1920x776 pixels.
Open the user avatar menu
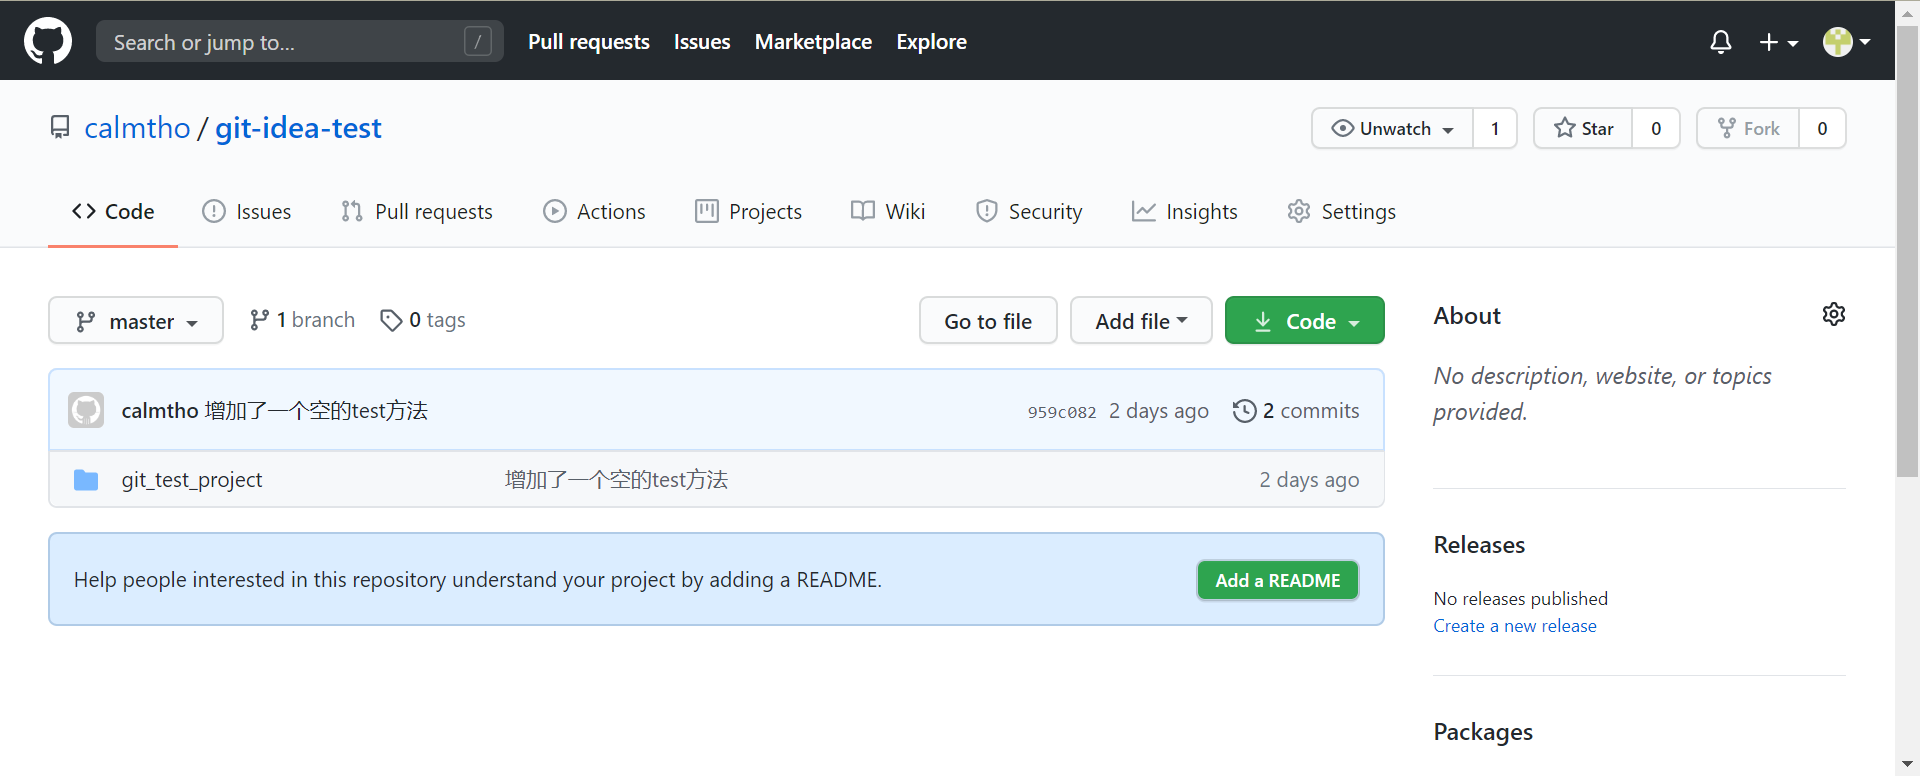pos(1846,42)
